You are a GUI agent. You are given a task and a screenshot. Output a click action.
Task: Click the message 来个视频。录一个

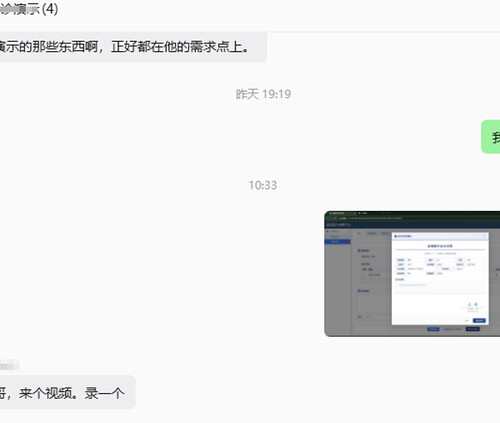click(67, 392)
